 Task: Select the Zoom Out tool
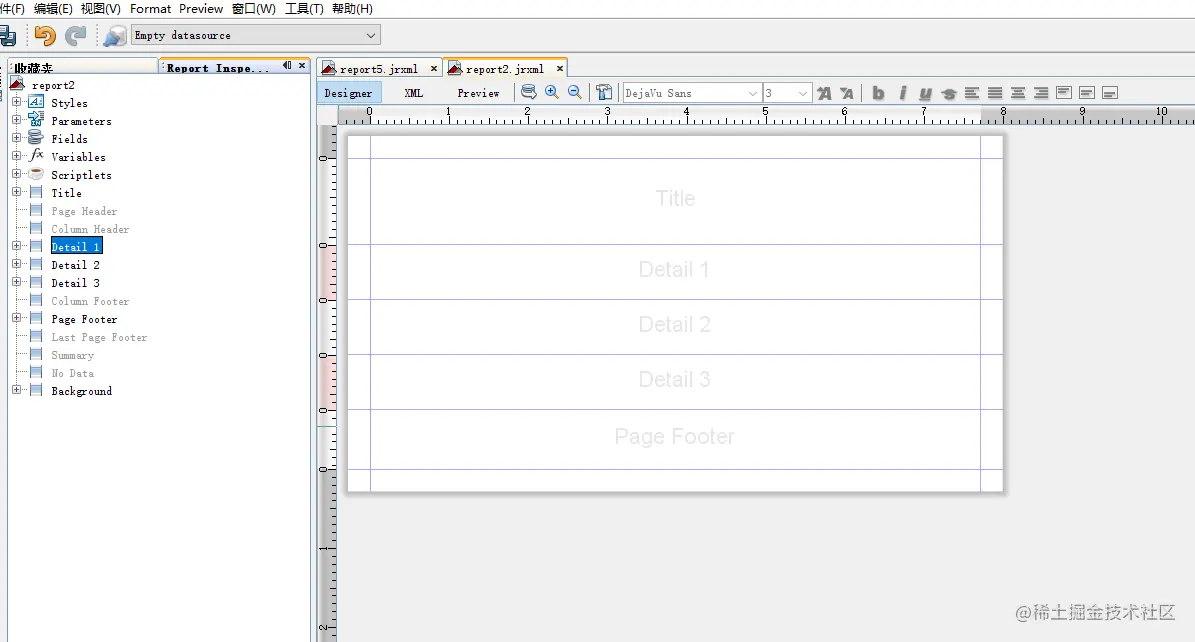tap(575, 91)
